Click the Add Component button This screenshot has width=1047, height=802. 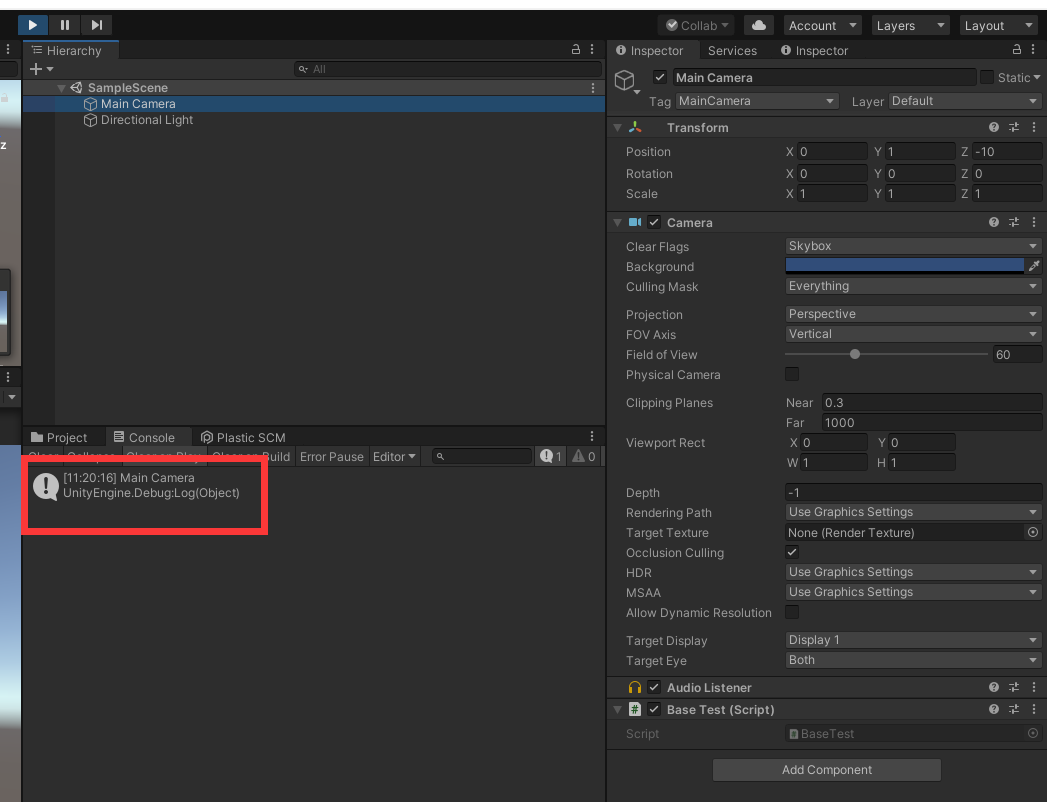click(827, 769)
